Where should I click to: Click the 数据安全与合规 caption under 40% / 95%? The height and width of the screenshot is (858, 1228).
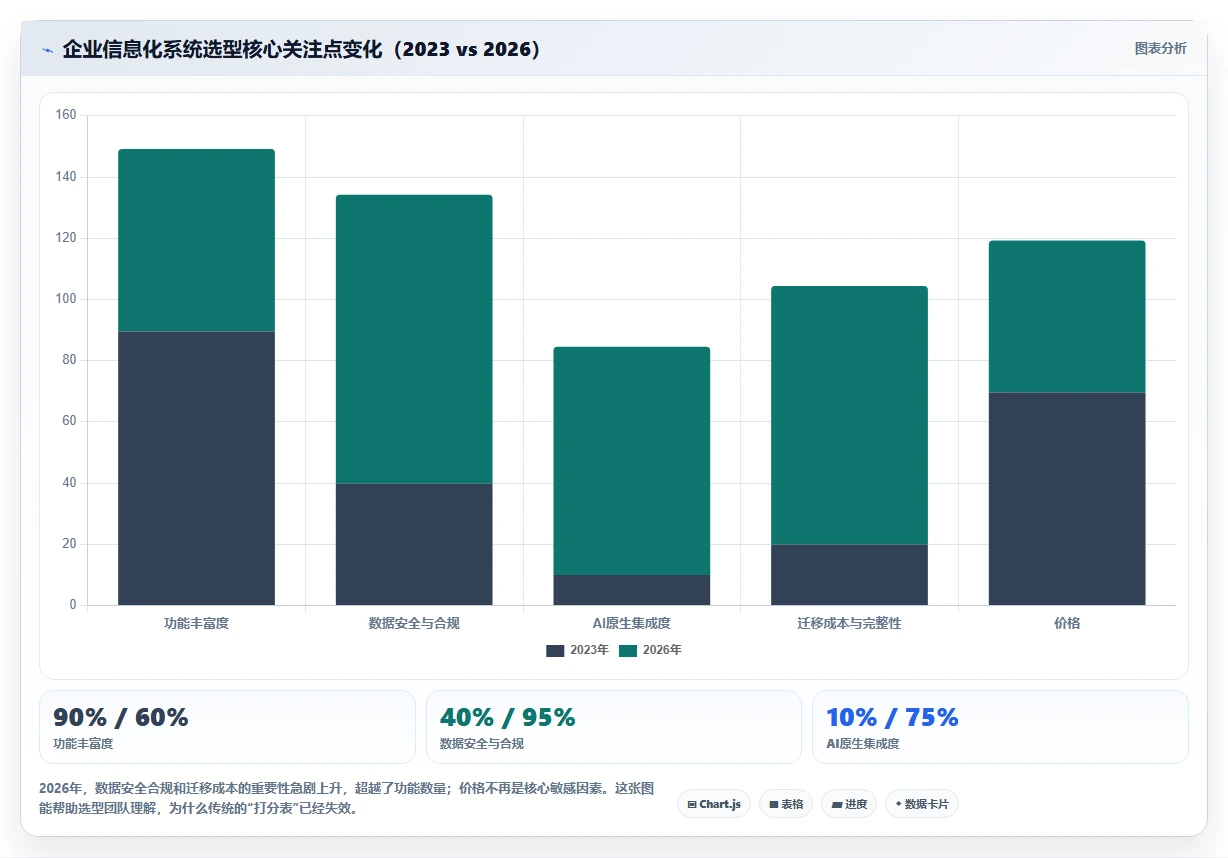pos(482,744)
